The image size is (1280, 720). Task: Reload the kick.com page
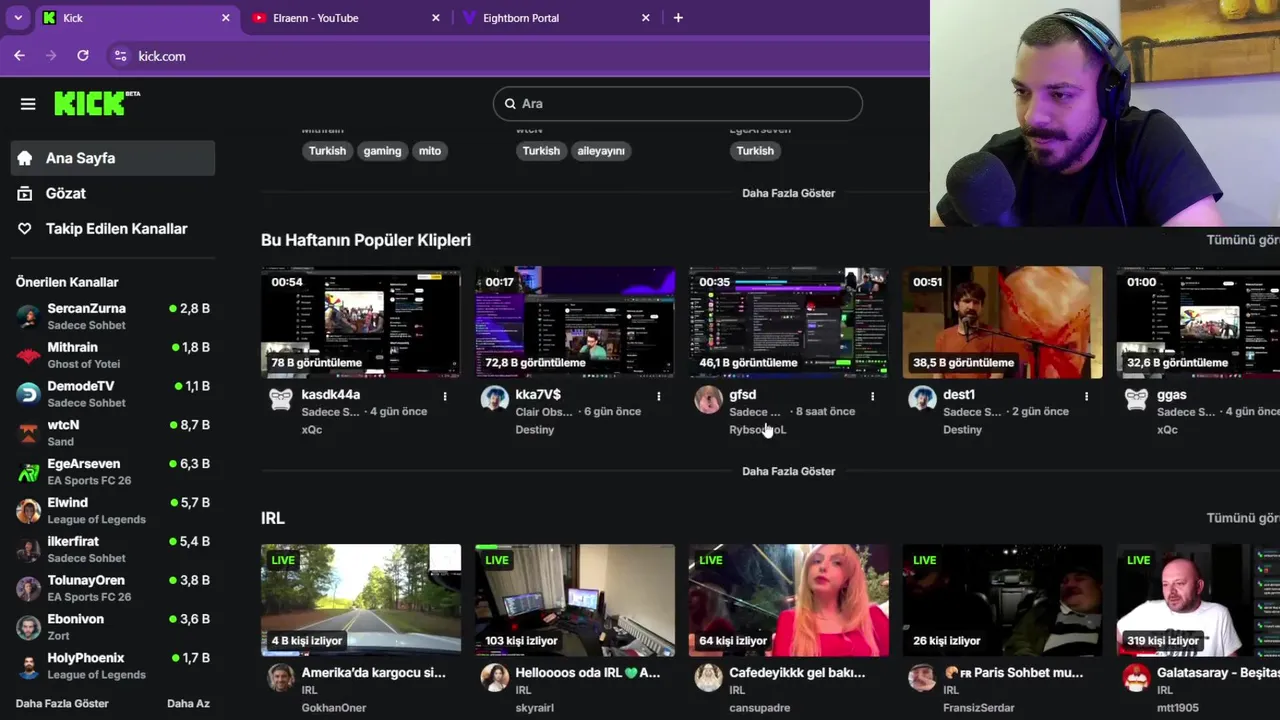83,56
